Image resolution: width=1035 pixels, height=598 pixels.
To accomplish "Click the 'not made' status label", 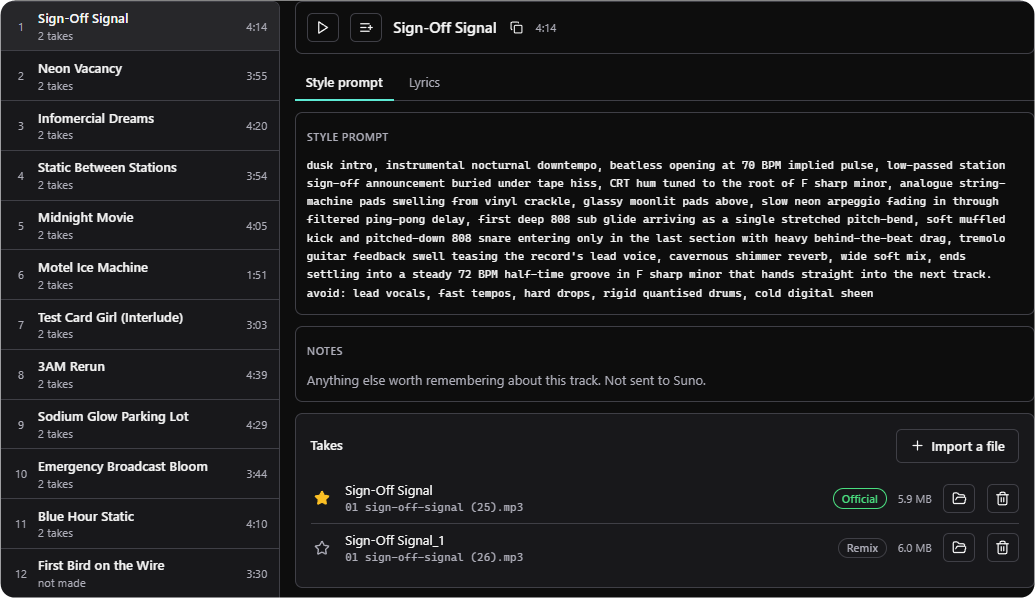I will click(61, 583).
